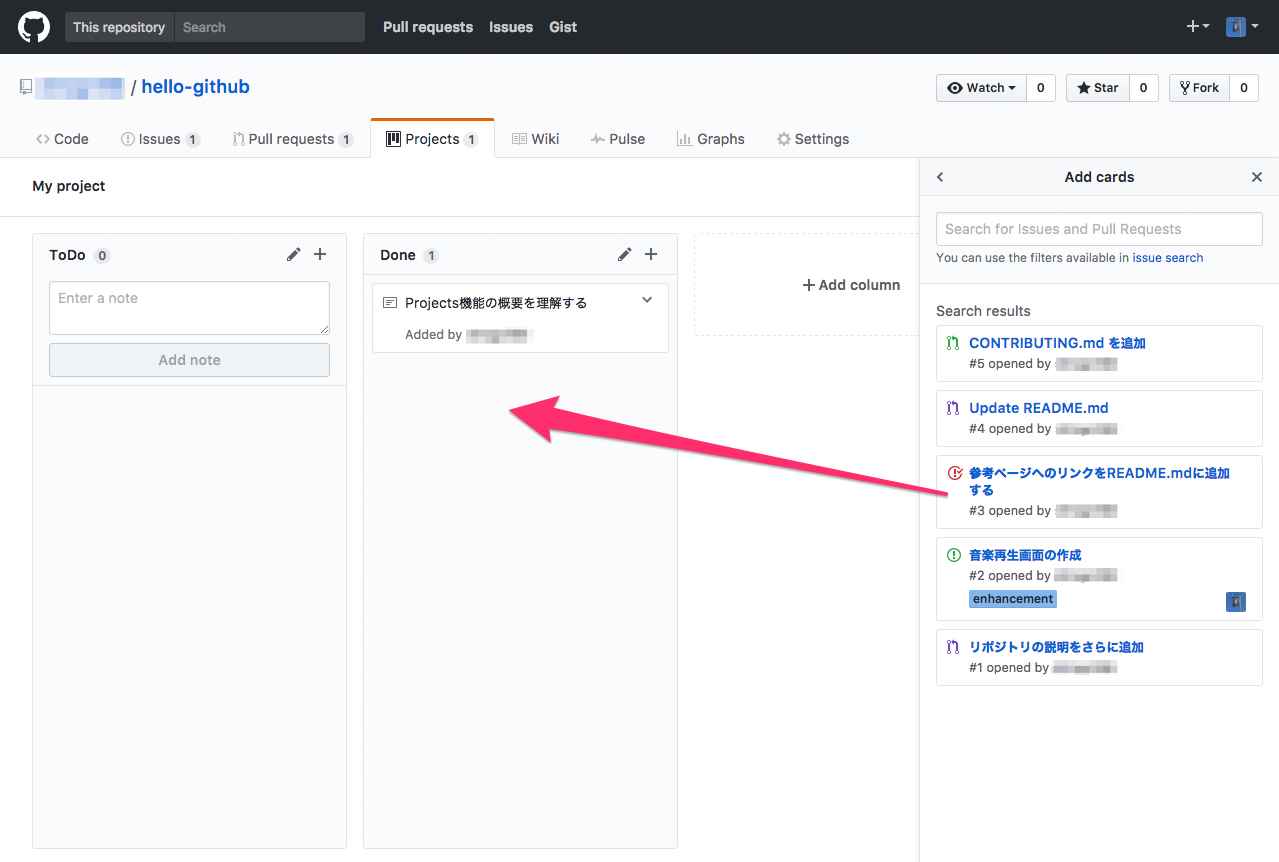Open Pull requests from the top navigation
The width and height of the screenshot is (1279, 862).
(427, 27)
